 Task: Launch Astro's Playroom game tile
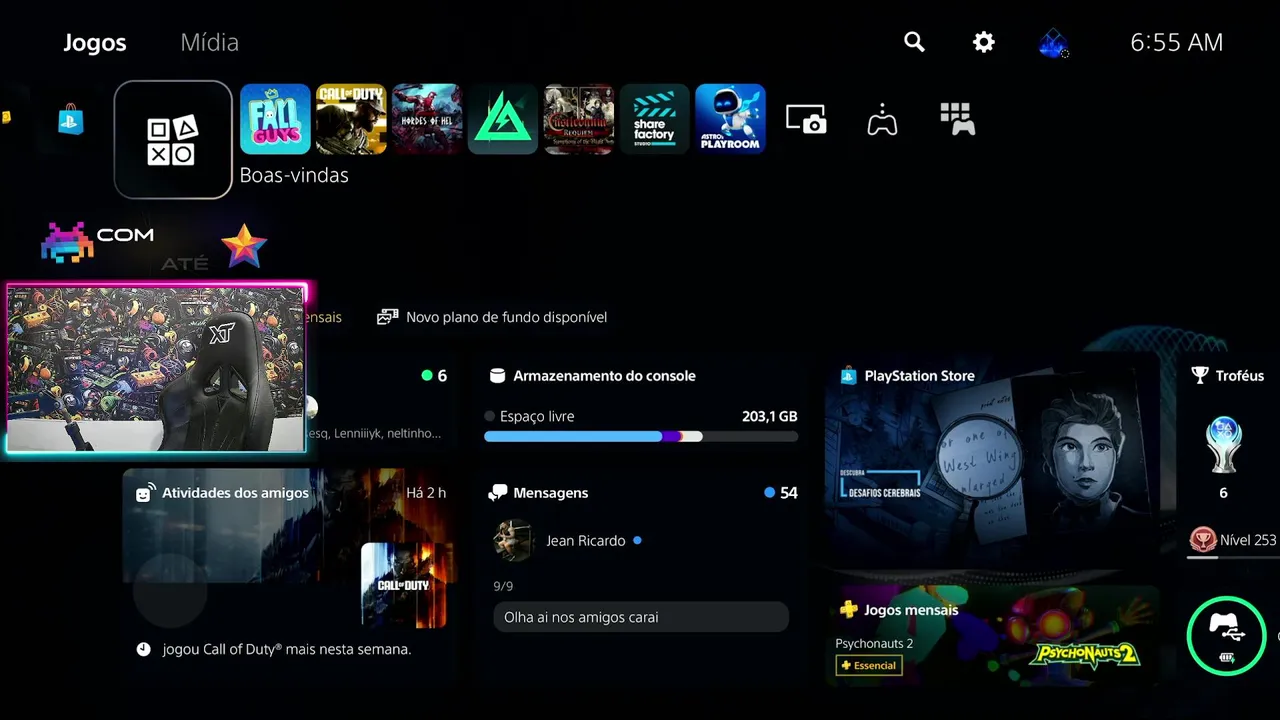[731, 119]
